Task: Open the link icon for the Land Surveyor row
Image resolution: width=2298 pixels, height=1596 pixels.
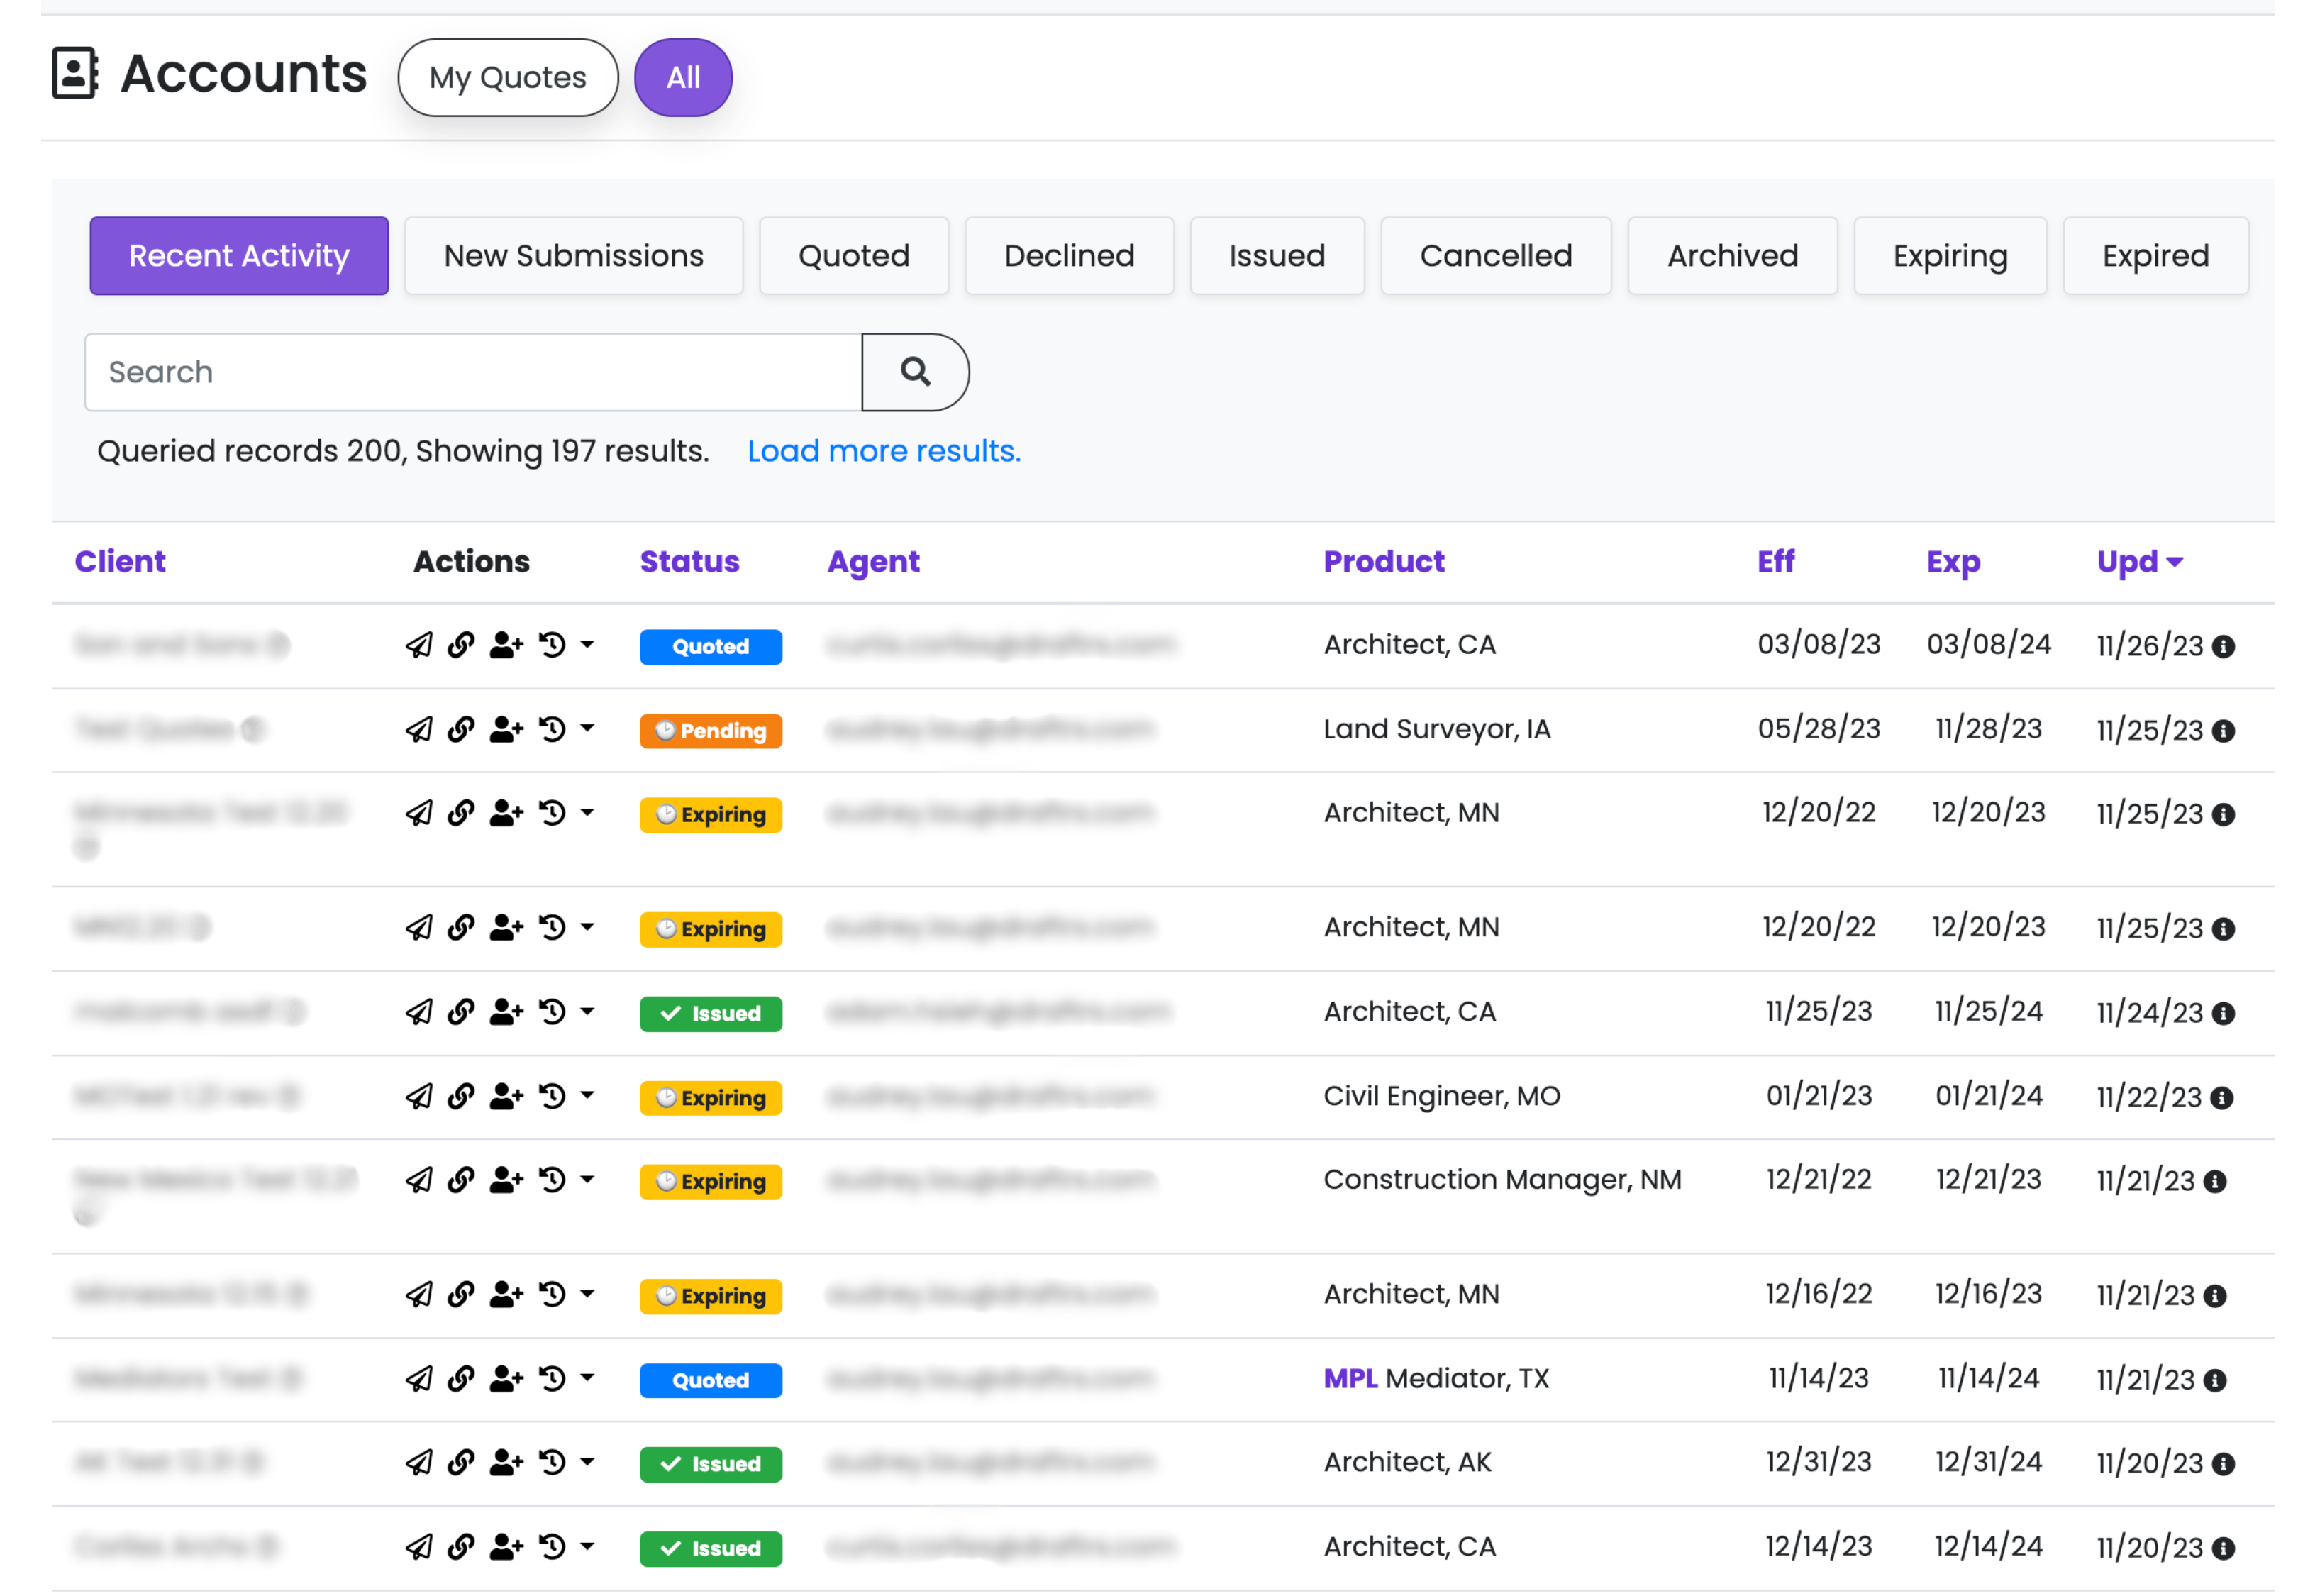Action: point(460,729)
